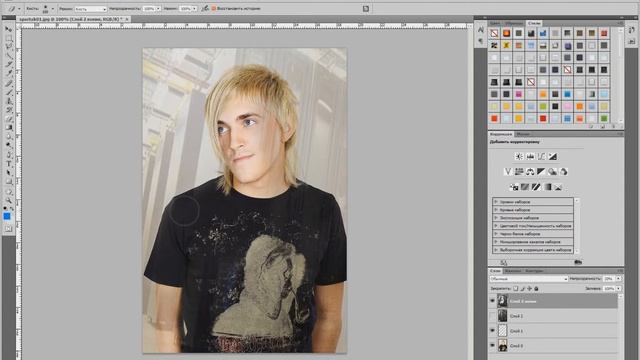Add a Color Balance adjustment (scales icon)
The image size is (640, 360).
tap(530, 171)
